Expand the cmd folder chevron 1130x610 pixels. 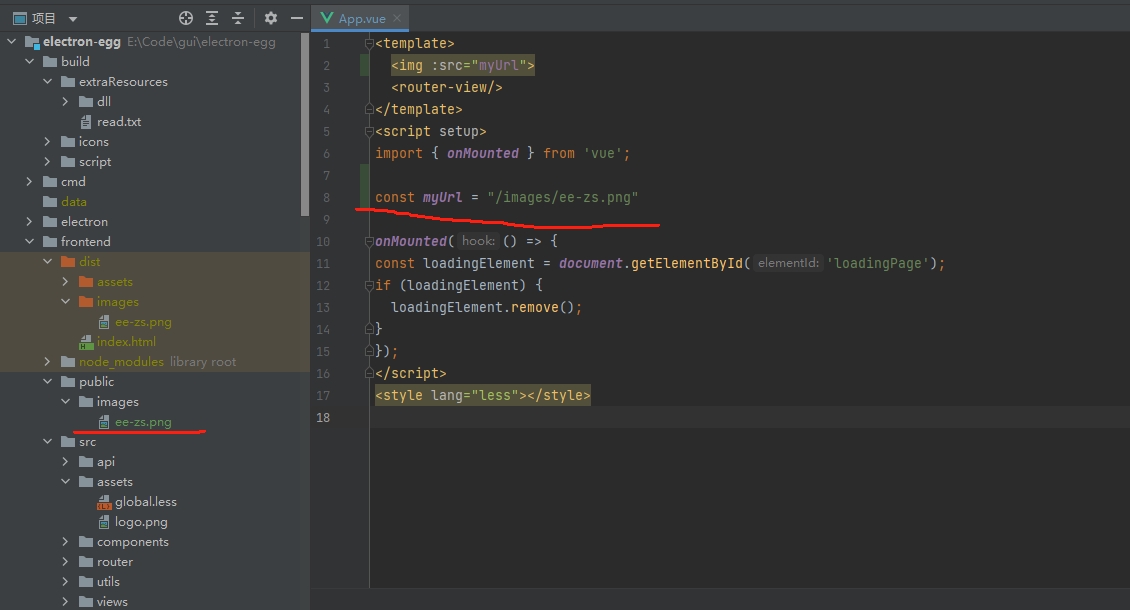pyautogui.click(x=30, y=182)
